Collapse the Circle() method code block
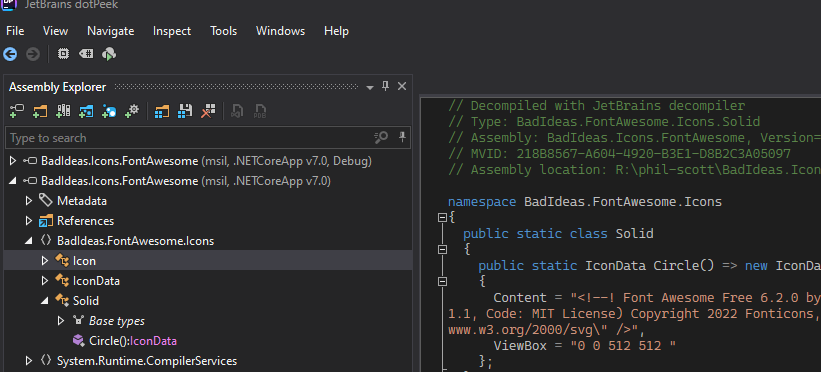Image resolution: width=821 pixels, height=372 pixels. pyautogui.click(x=442, y=281)
